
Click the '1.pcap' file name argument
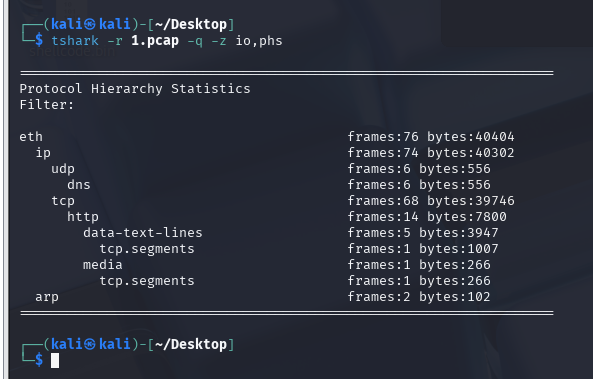click(x=155, y=40)
